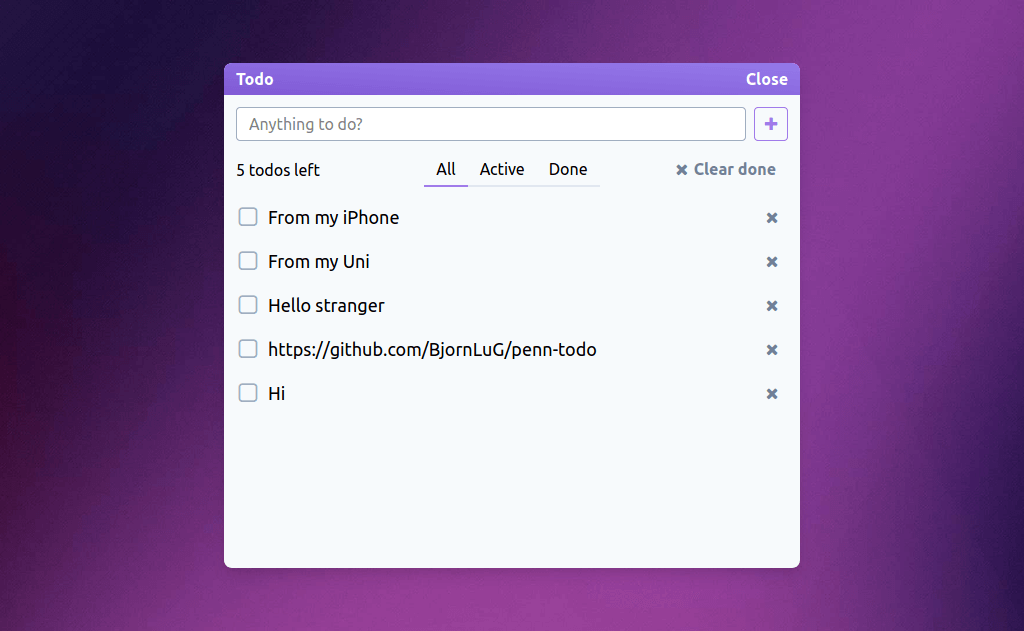Screen dimensions: 1024x631
Task: Show only Done todos tab
Action: (x=568, y=170)
